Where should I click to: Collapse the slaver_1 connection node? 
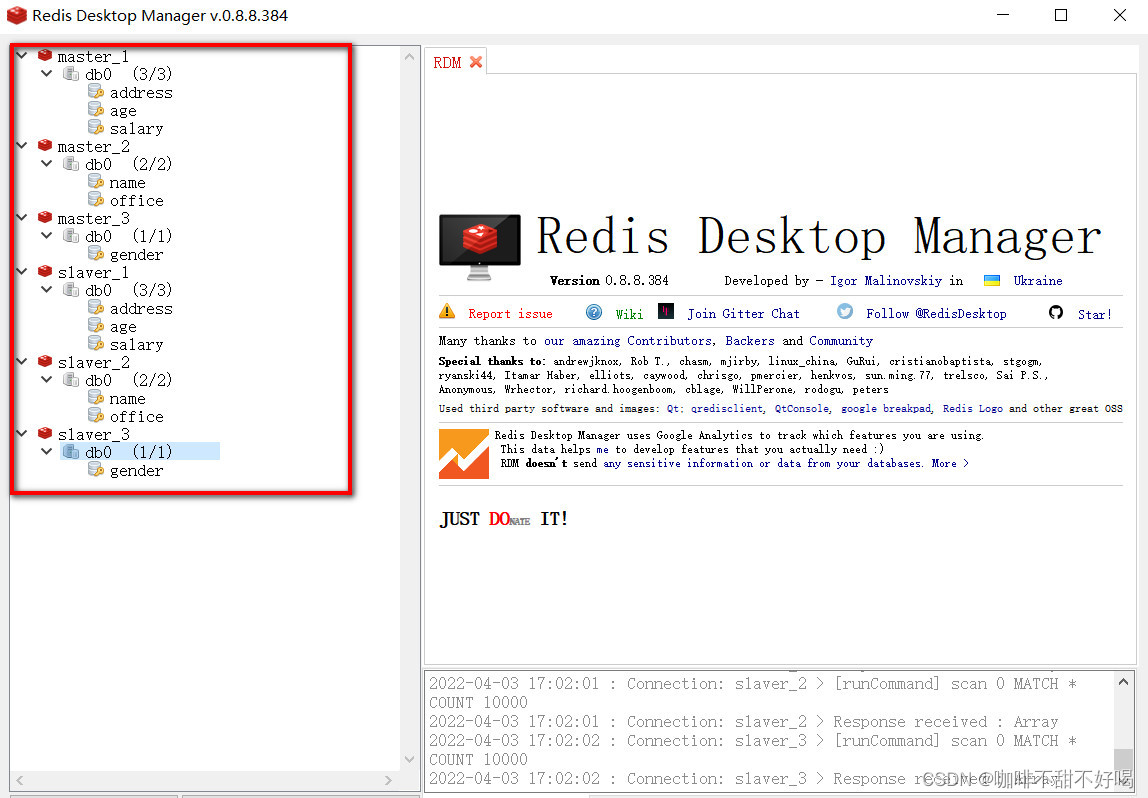point(22,271)
